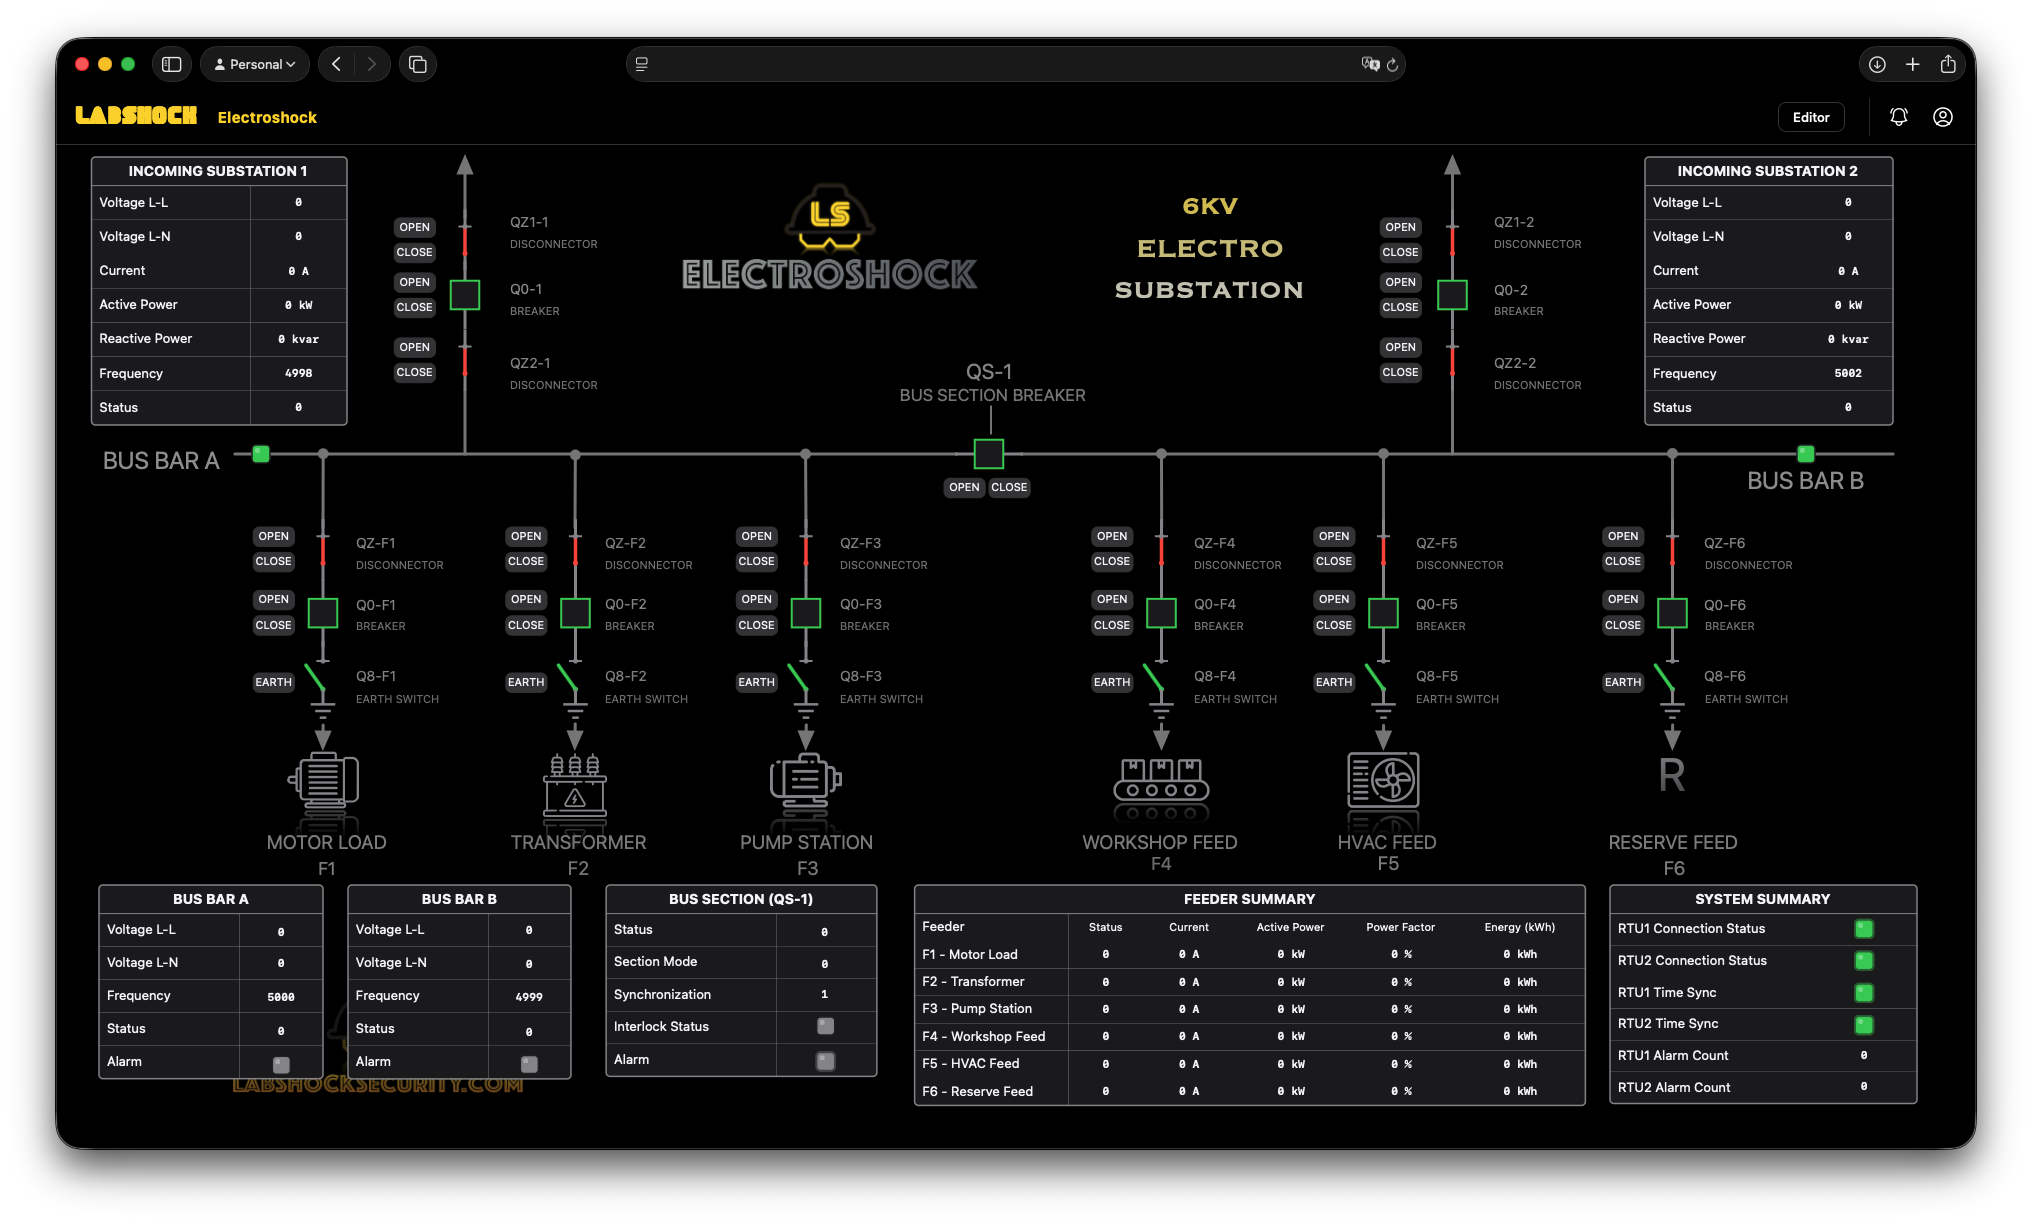Click the Bus Bar A Alarm indicator
The image size is (2032, 1223).
(281, 1064)
